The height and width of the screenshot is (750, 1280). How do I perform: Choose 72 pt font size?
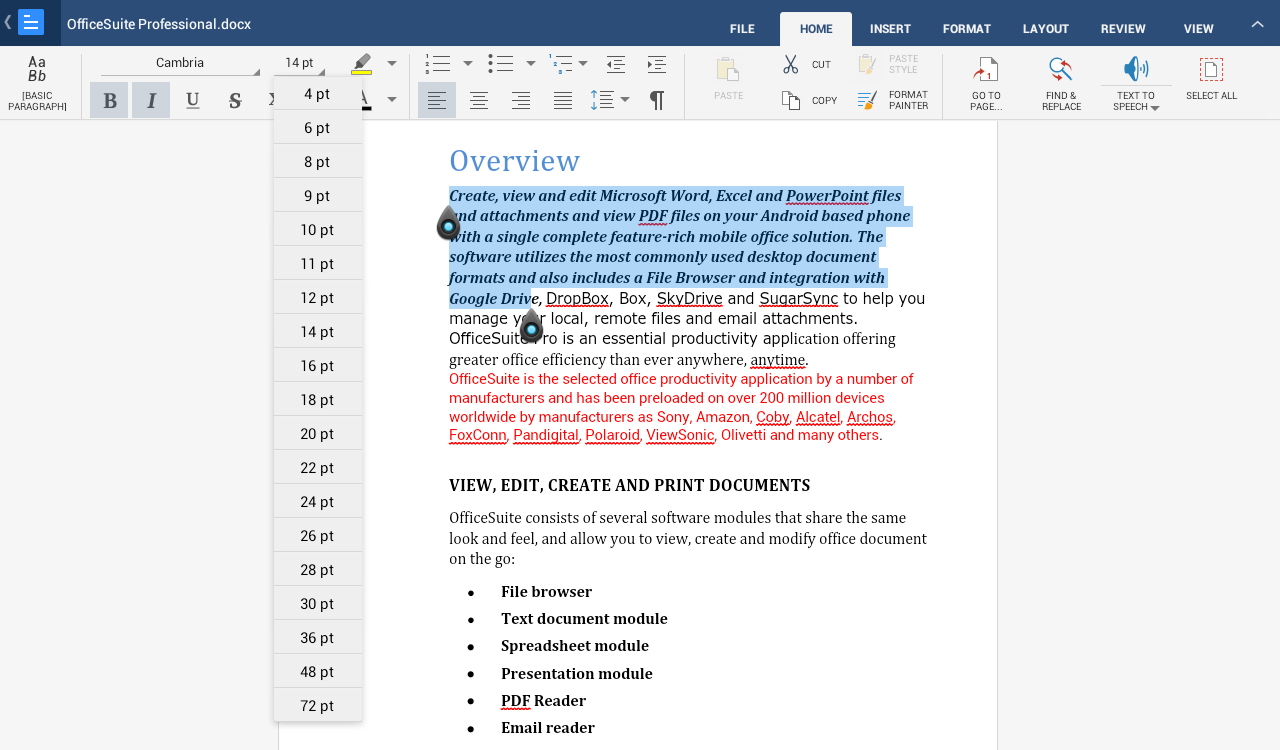[318, 706]
